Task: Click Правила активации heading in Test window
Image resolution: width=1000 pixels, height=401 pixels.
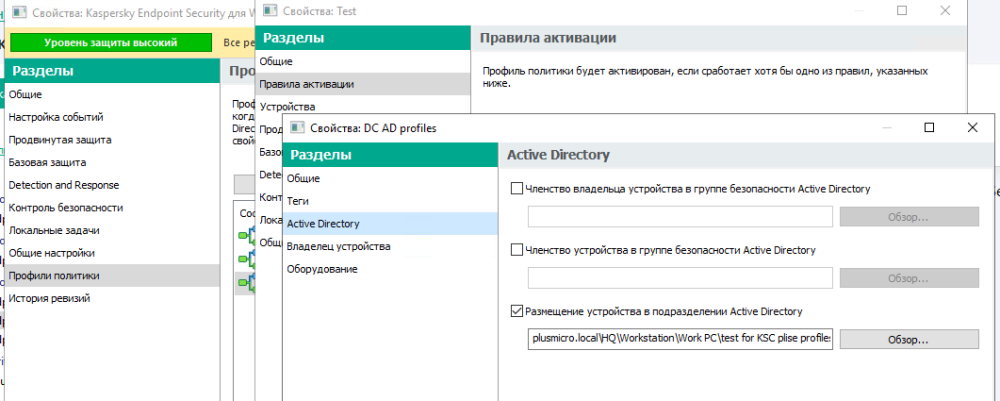Action: (547, 38)
